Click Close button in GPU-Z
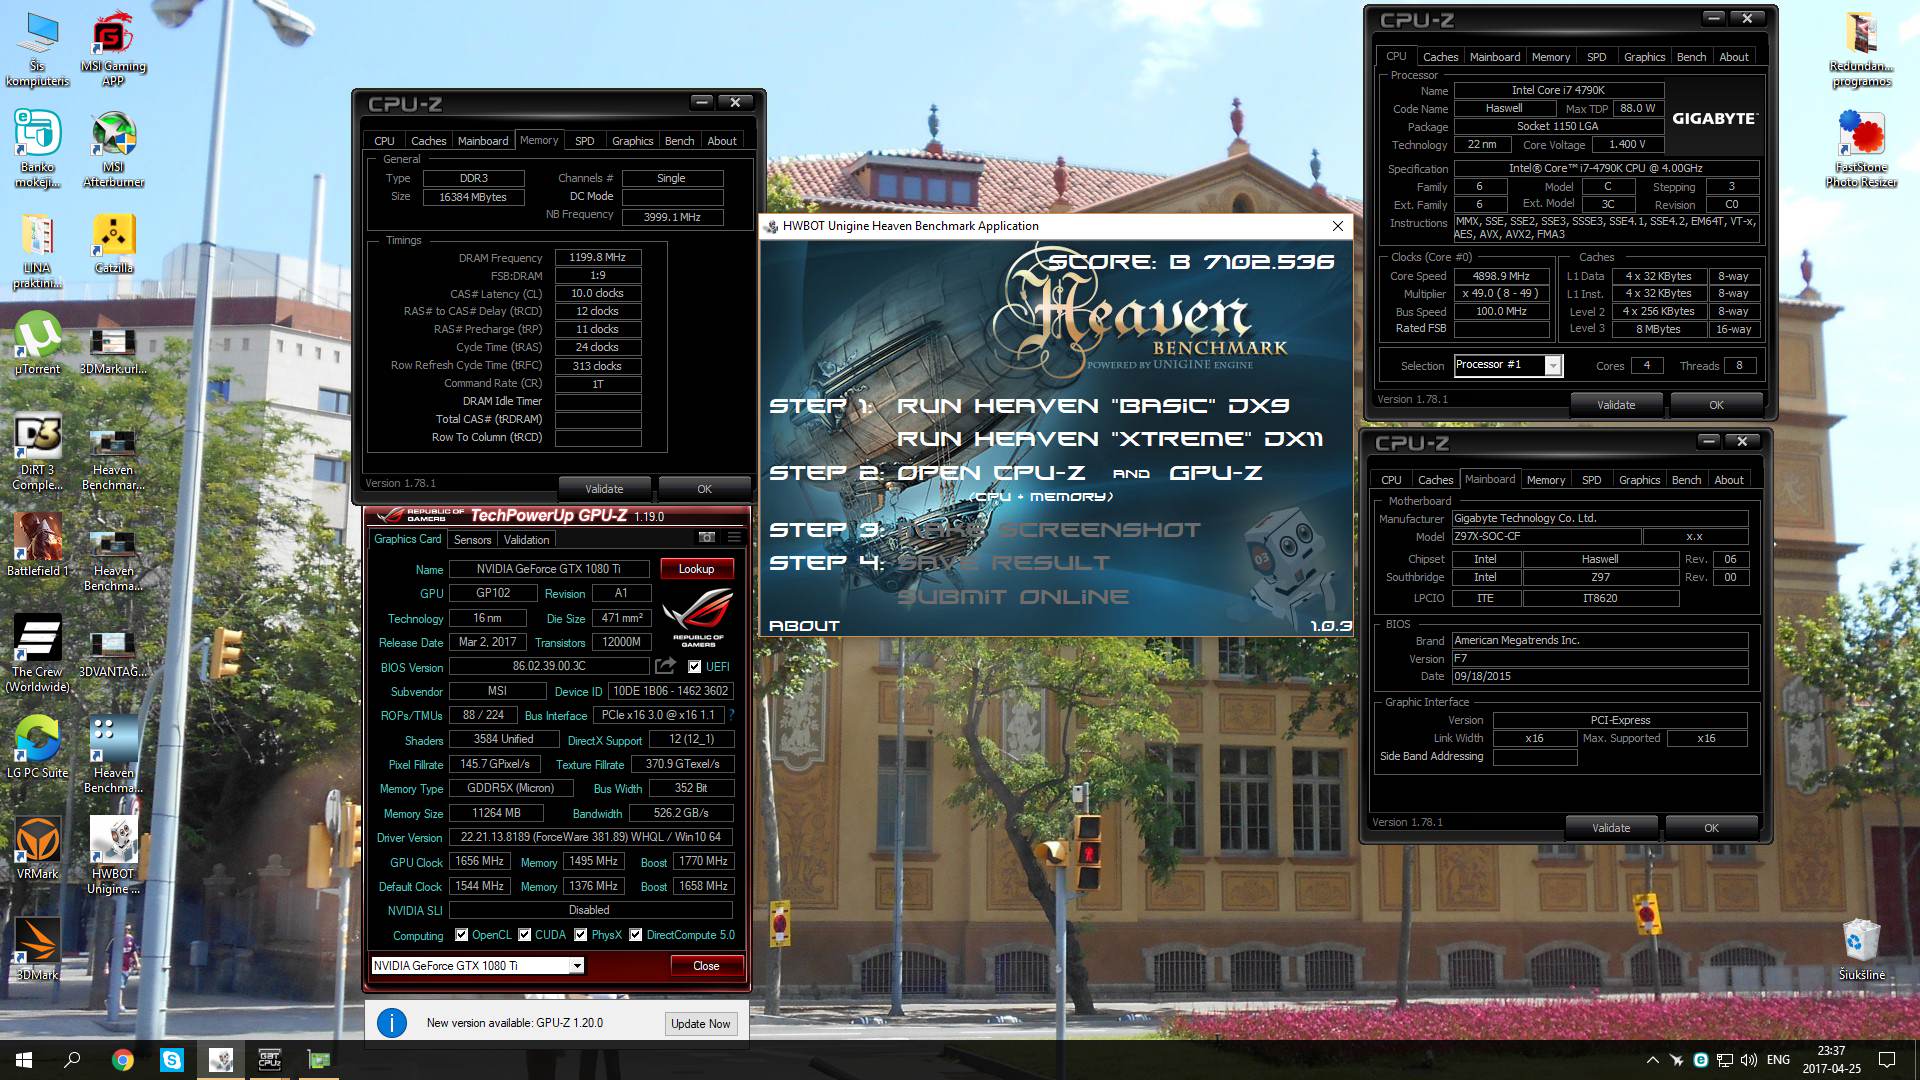 coord(706,966)
